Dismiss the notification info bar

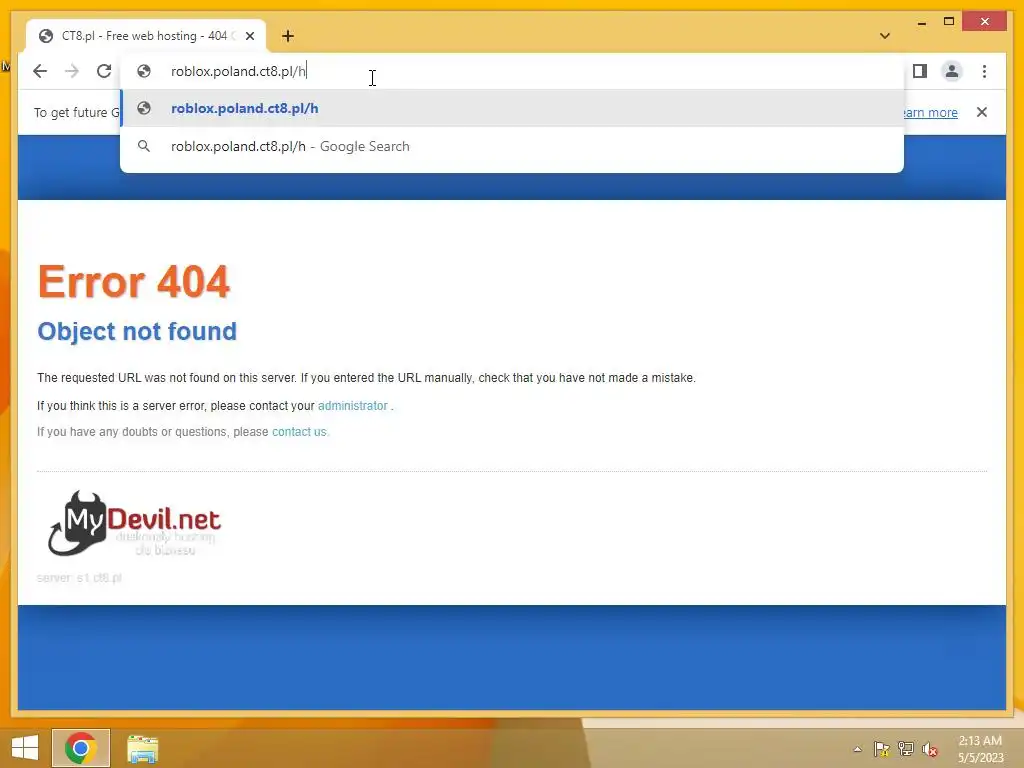coord(982,112)
